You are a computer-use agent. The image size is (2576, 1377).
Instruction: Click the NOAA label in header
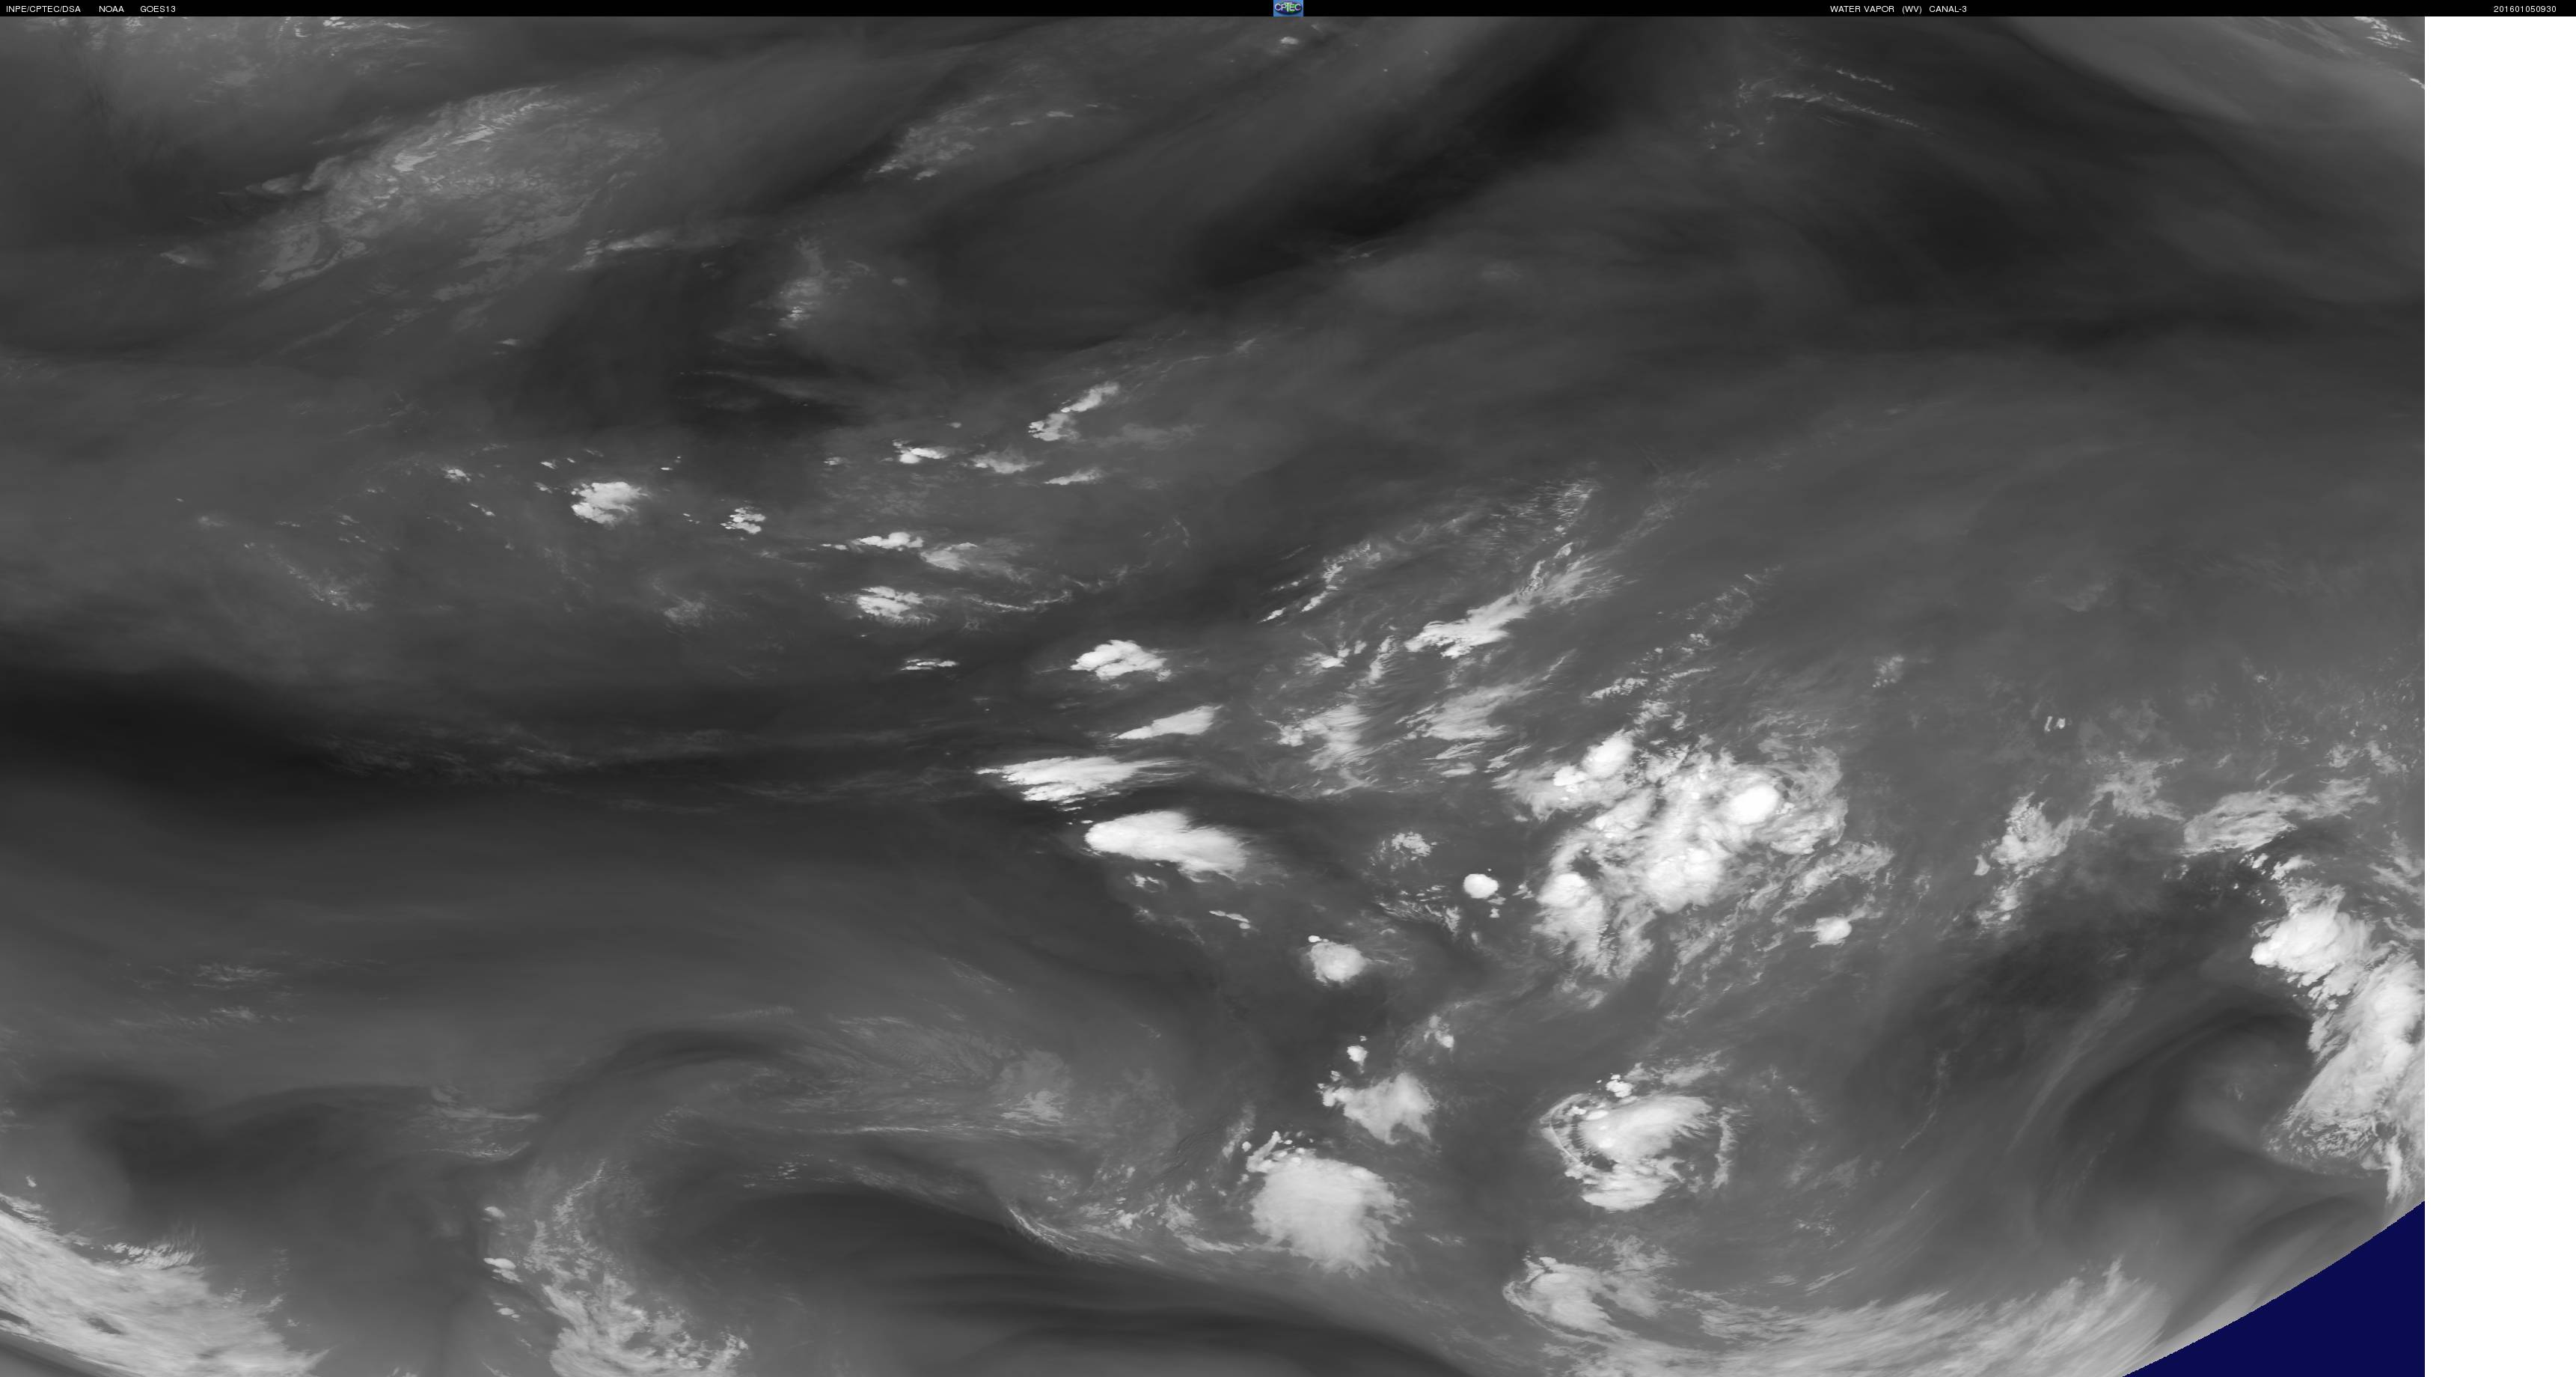(111, 9)
